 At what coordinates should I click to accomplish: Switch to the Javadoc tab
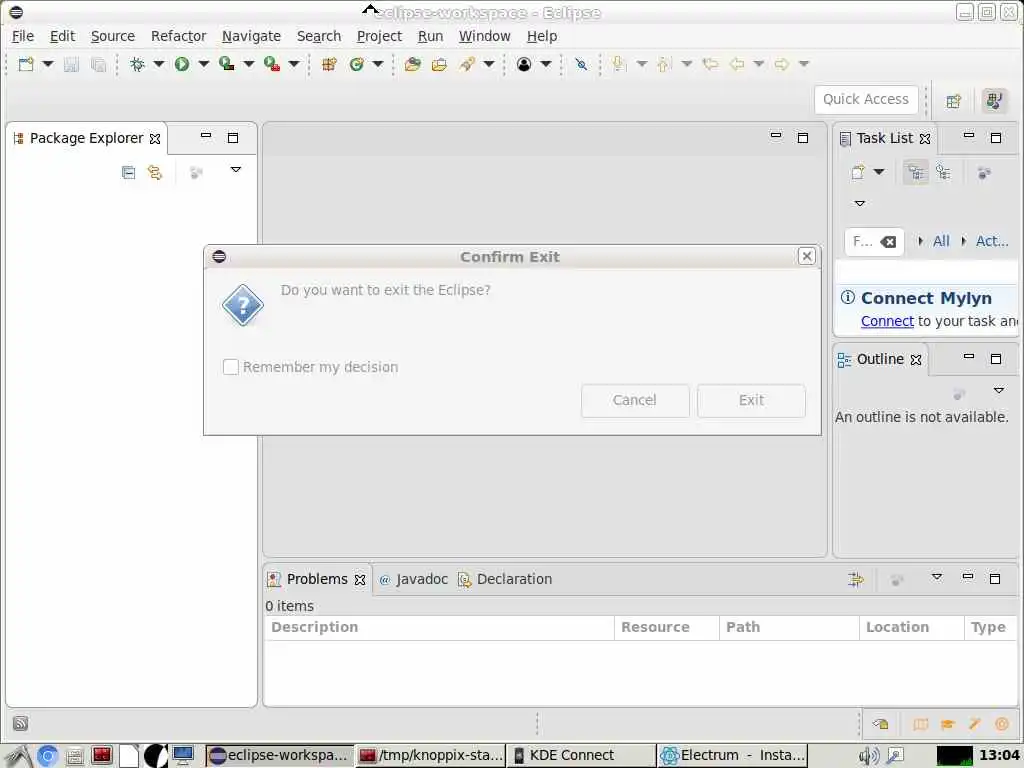414,579
